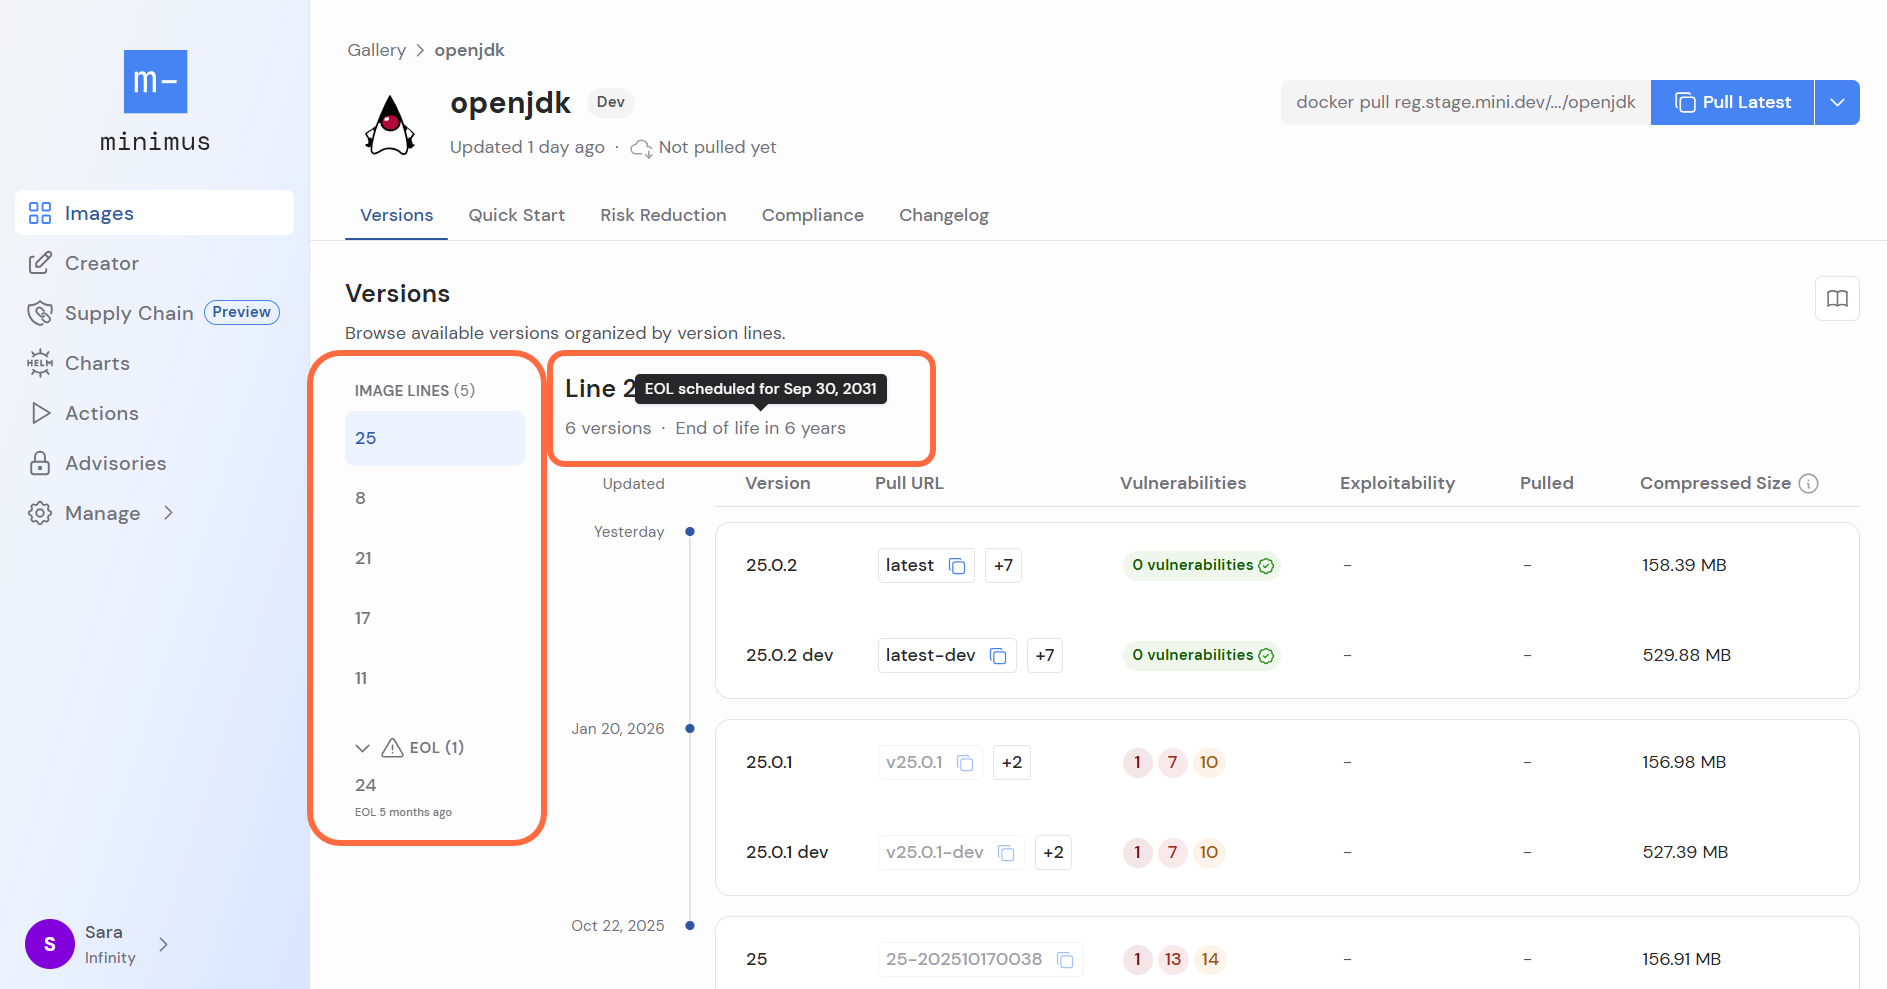This screenshot has height=989, width=1887.
Task: Click 0 vulnerabilities badge for 25.0.2
Action: [1202, 566]
